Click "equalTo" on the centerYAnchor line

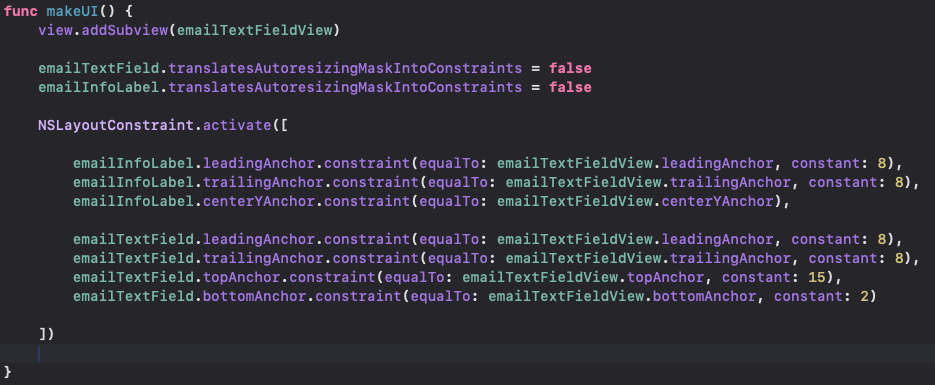448,201
